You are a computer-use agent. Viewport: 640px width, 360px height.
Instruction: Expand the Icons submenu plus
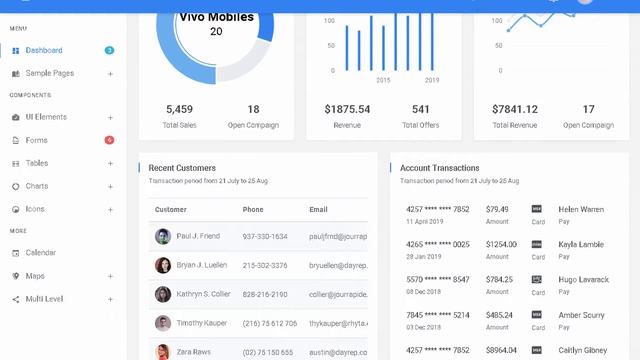(x=110, y=209)
